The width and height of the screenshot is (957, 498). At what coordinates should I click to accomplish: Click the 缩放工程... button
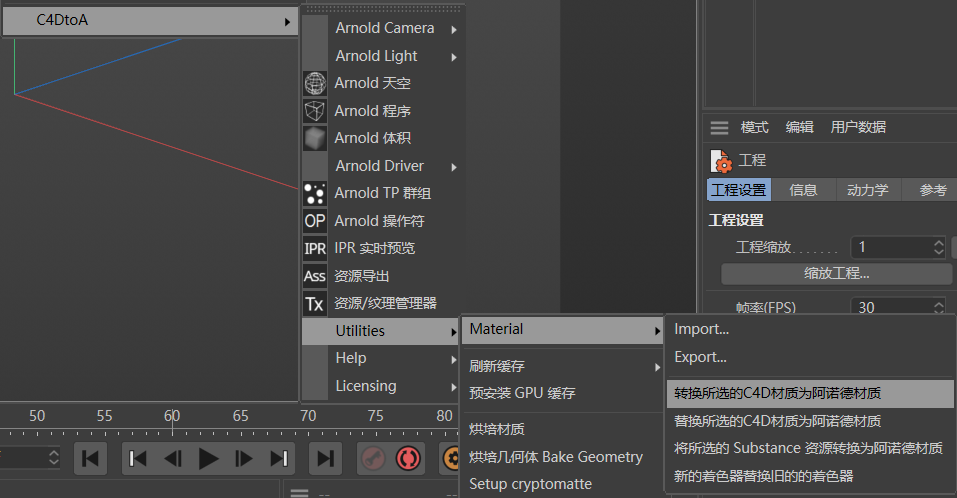(836, 273)
